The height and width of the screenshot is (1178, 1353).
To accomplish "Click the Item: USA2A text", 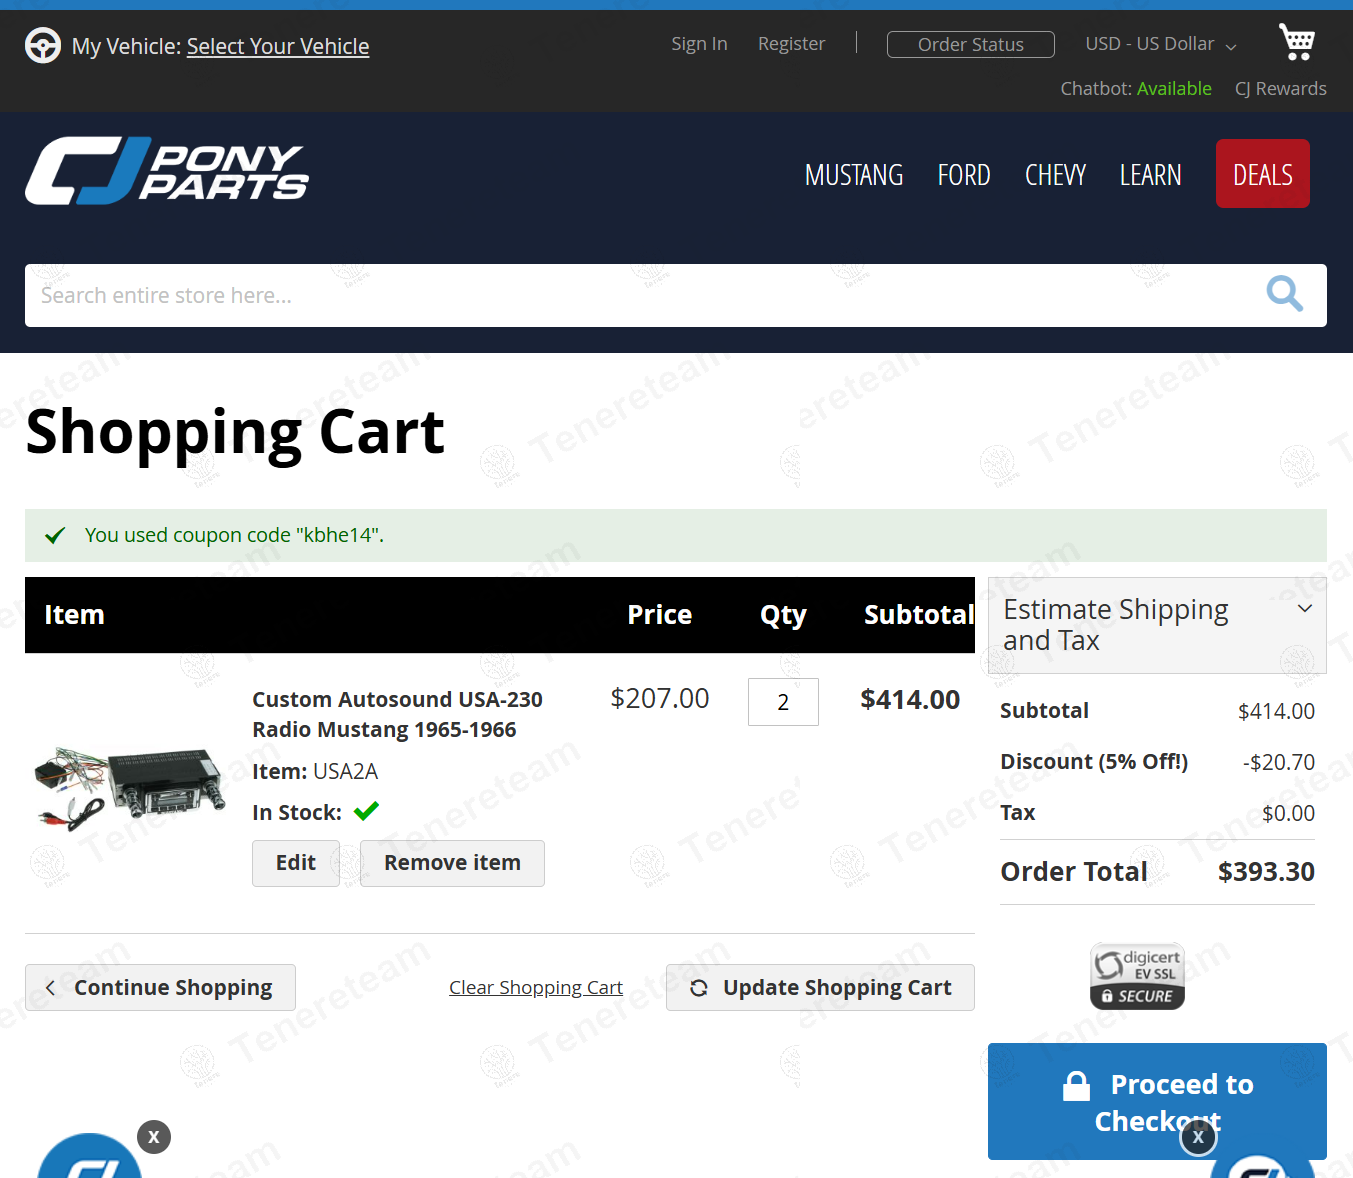I will (315, 771).
